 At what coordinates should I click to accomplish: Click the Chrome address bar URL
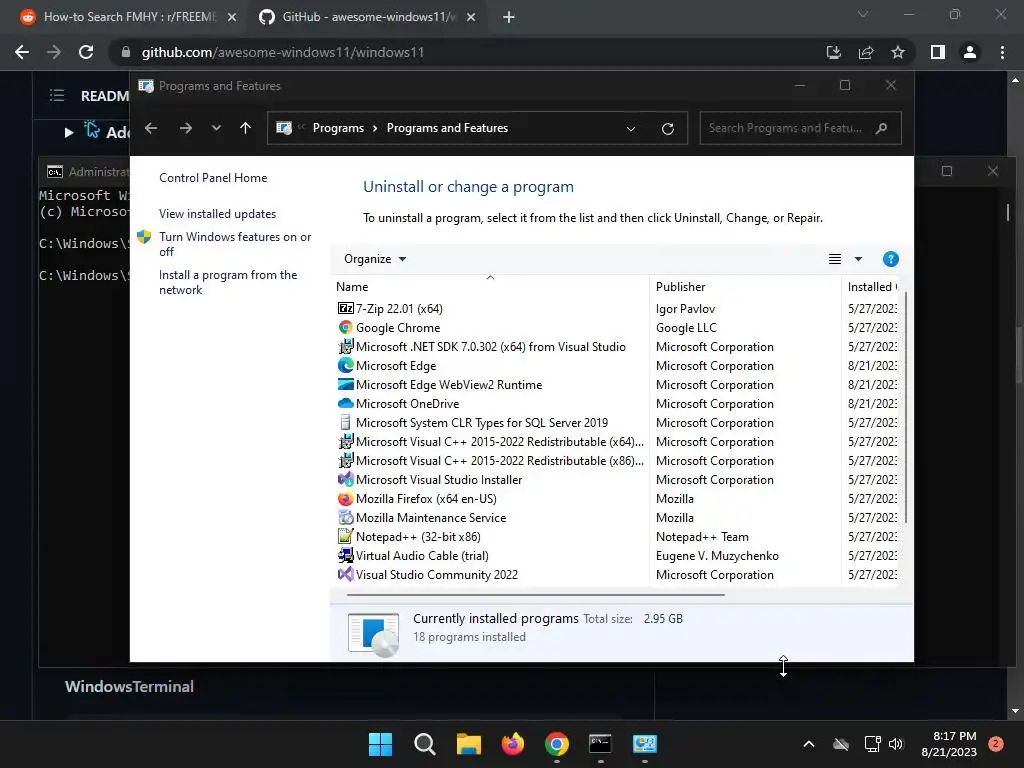pos(283,52)
